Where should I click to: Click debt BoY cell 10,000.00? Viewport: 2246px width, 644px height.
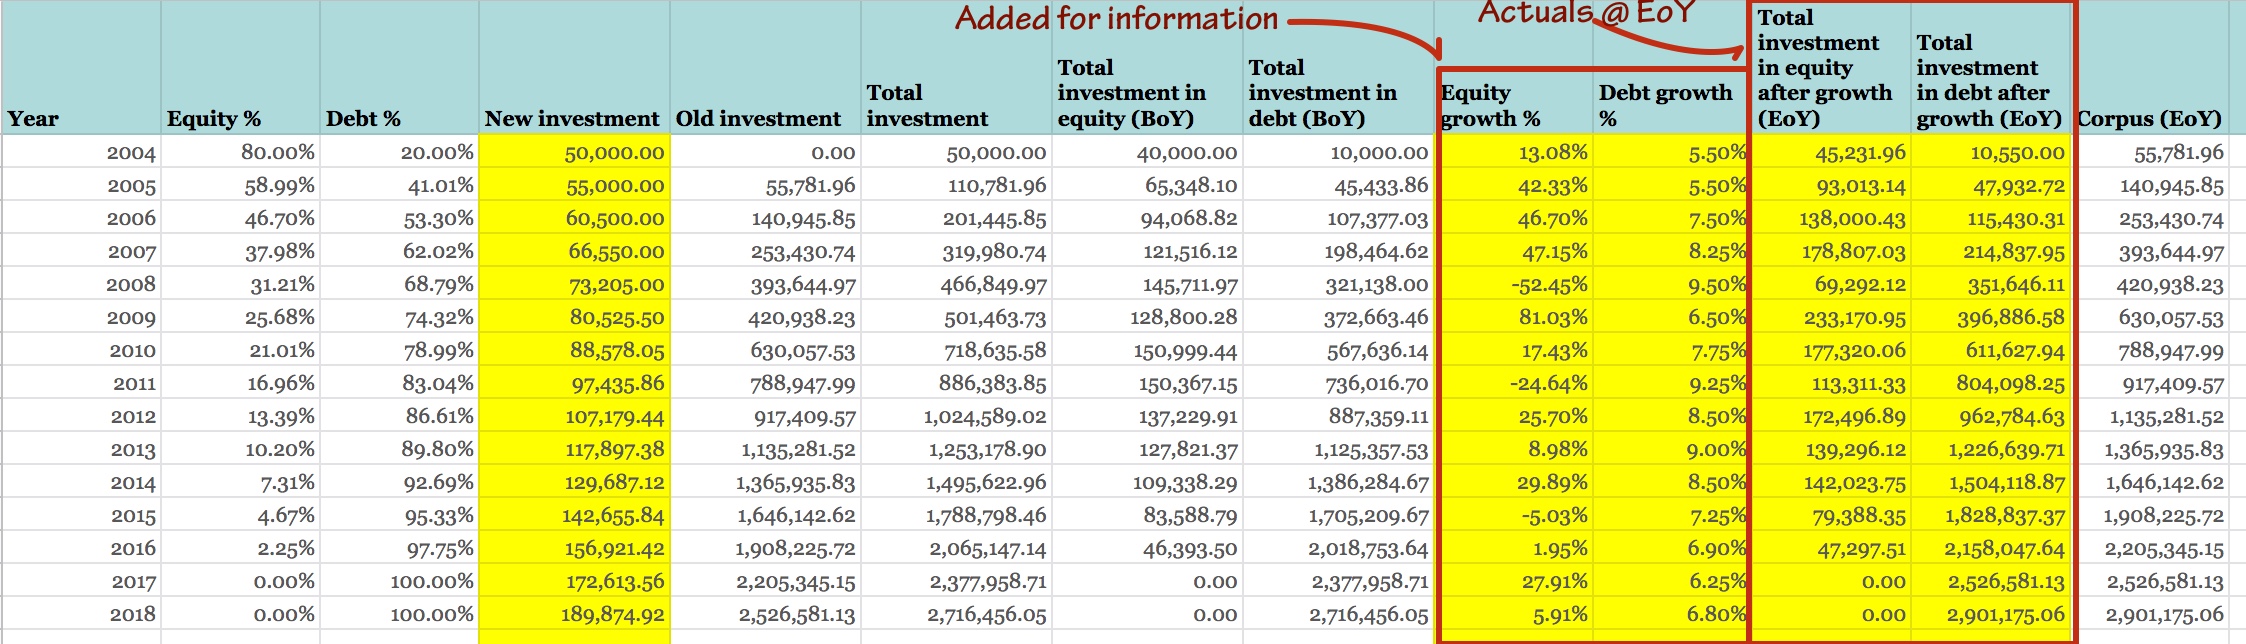[x=1338, y=152]
